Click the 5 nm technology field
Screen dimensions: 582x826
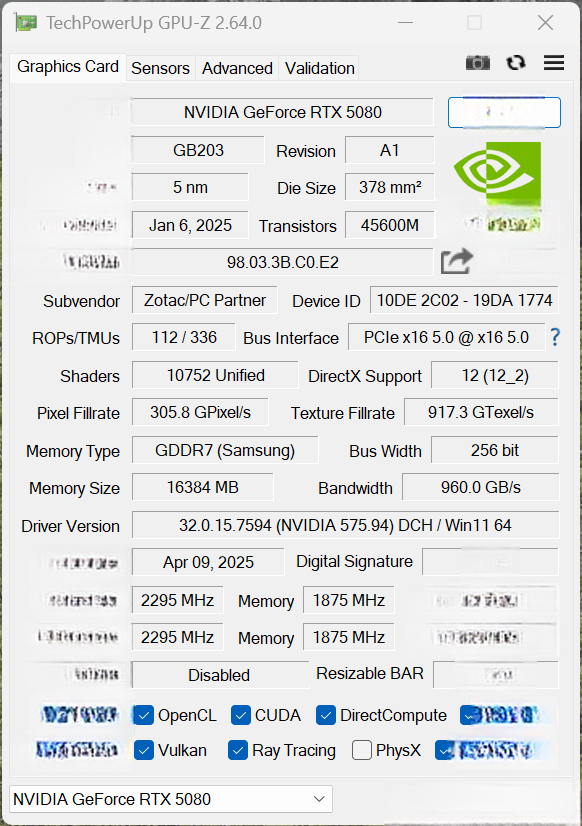coord(190,188)
